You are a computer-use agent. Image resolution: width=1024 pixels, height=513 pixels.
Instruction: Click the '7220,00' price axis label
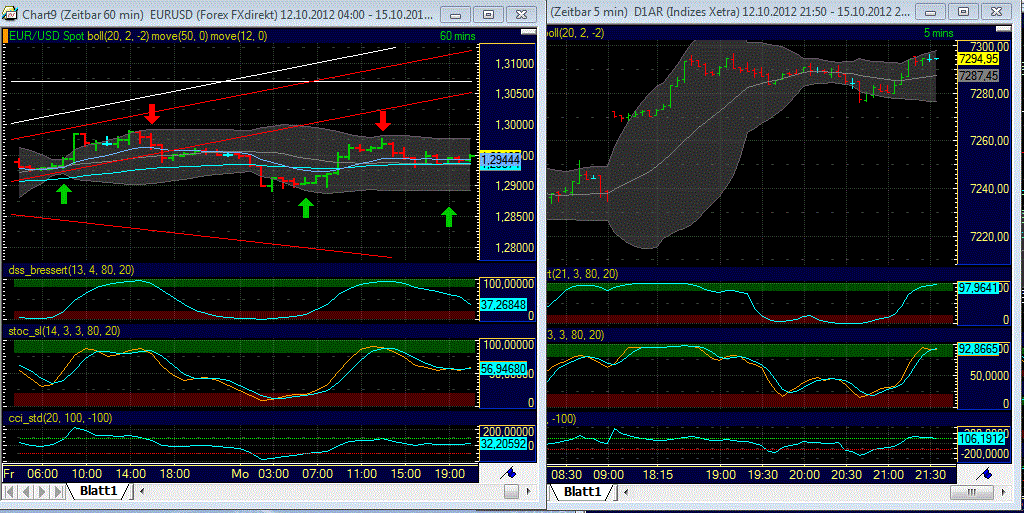pos(989,236)
